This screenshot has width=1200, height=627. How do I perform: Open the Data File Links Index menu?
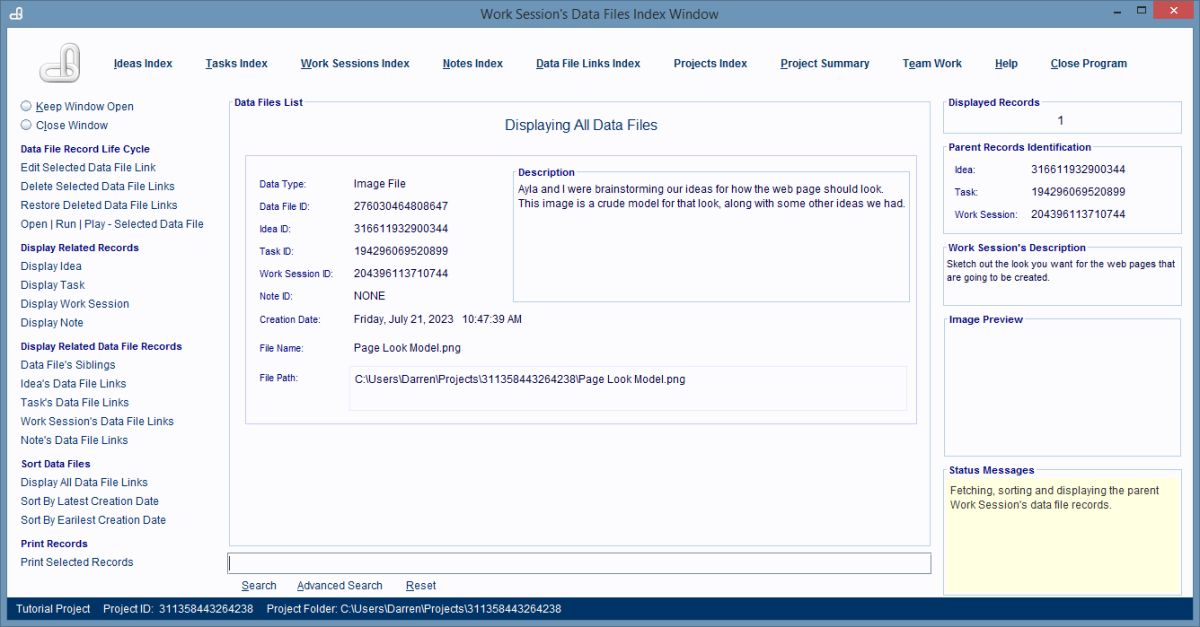point(588,63)
